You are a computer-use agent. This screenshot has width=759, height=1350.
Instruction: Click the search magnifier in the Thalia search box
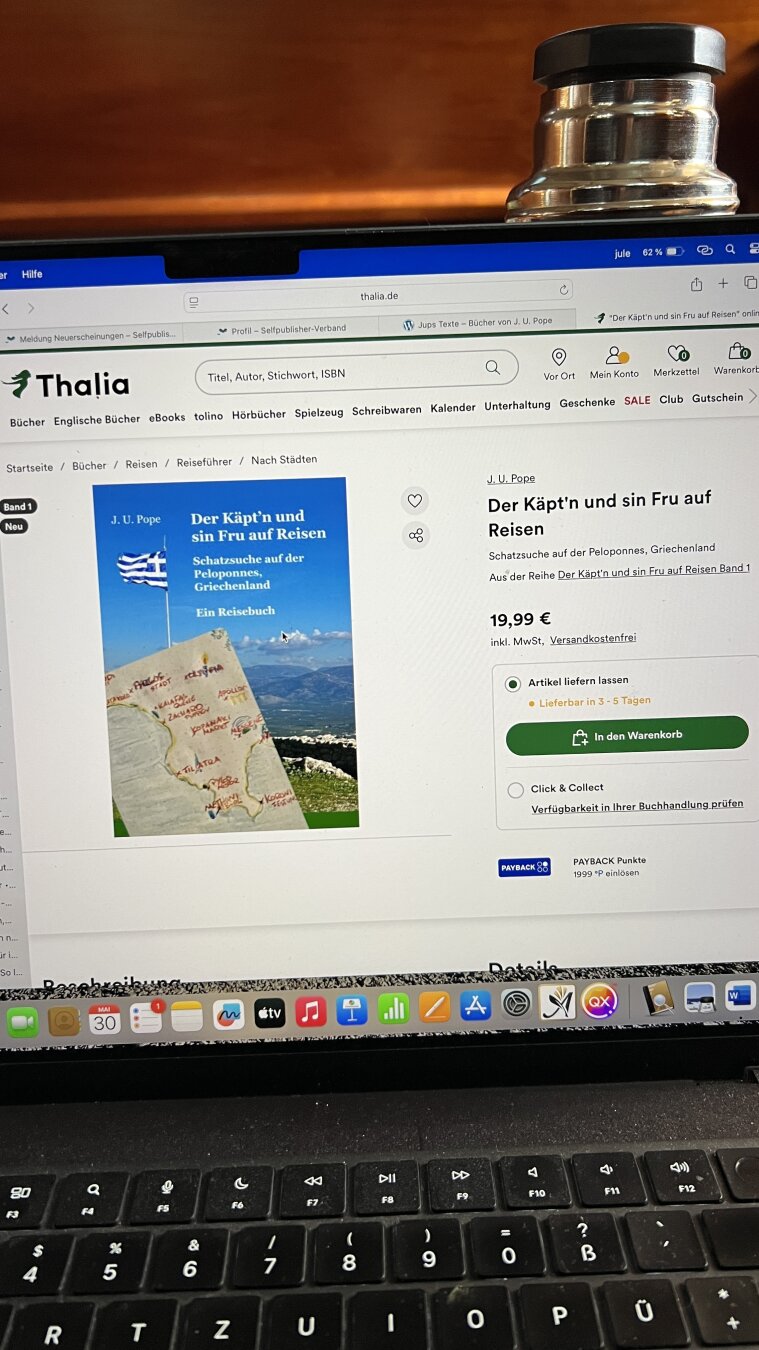492,368
